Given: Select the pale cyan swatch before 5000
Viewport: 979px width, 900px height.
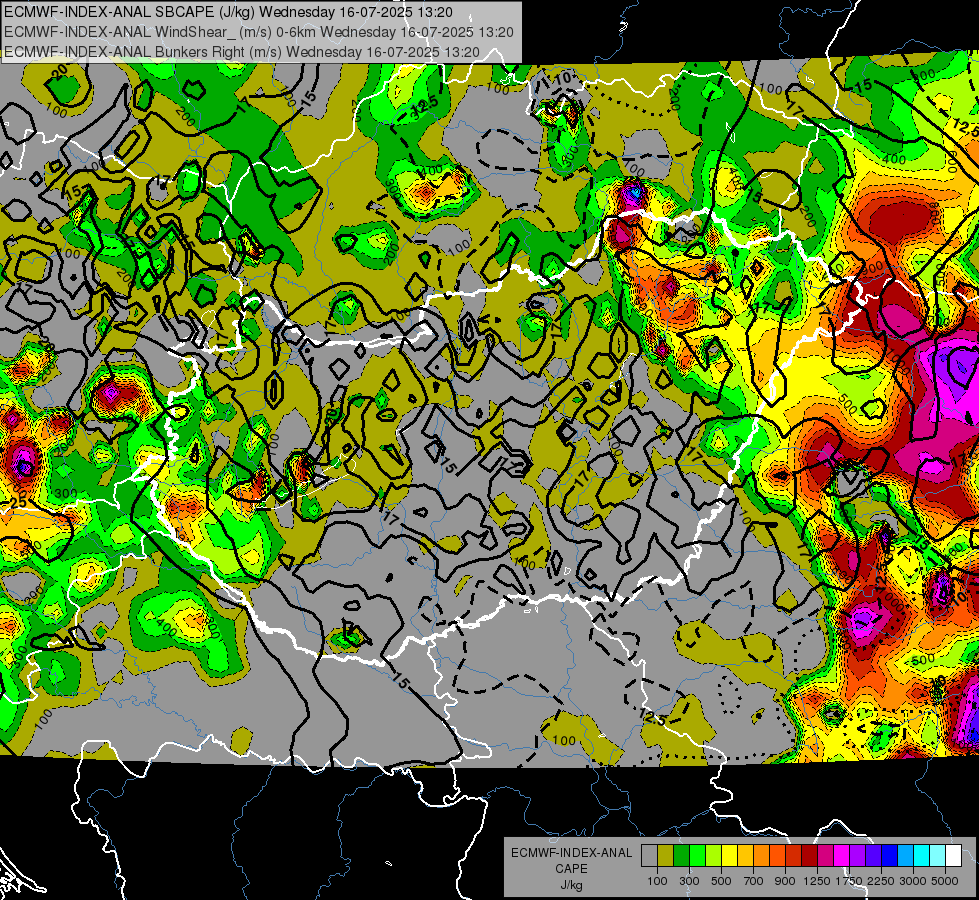Looking at the screenshot, I should tap(938, 856).
